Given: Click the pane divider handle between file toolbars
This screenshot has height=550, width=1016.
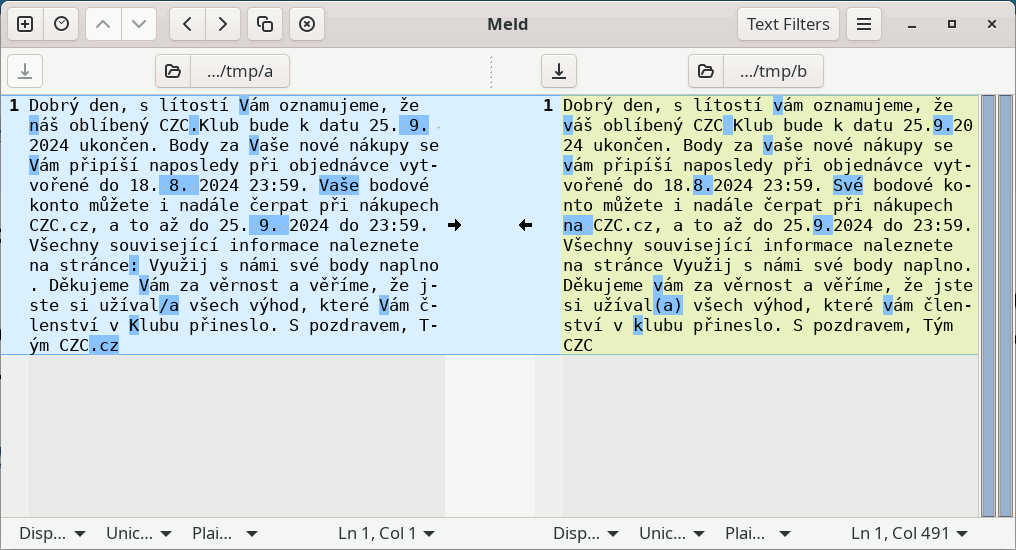Looking at the screenshot, I should click(x=491, y=71).
